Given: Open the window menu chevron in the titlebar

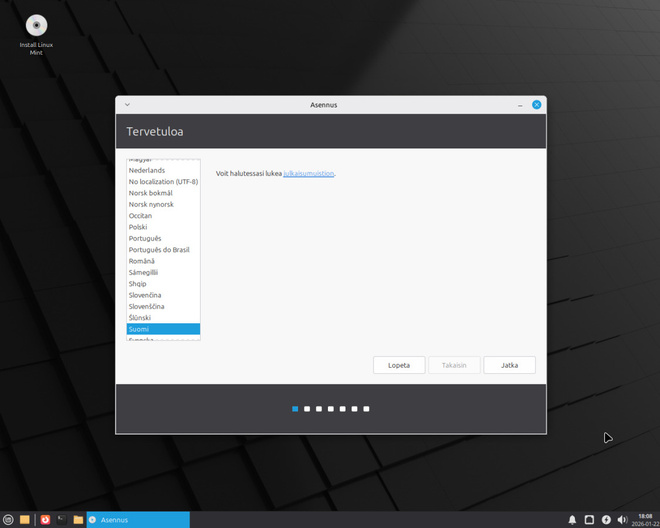Looking at the screenshot, I should [127, 105].
